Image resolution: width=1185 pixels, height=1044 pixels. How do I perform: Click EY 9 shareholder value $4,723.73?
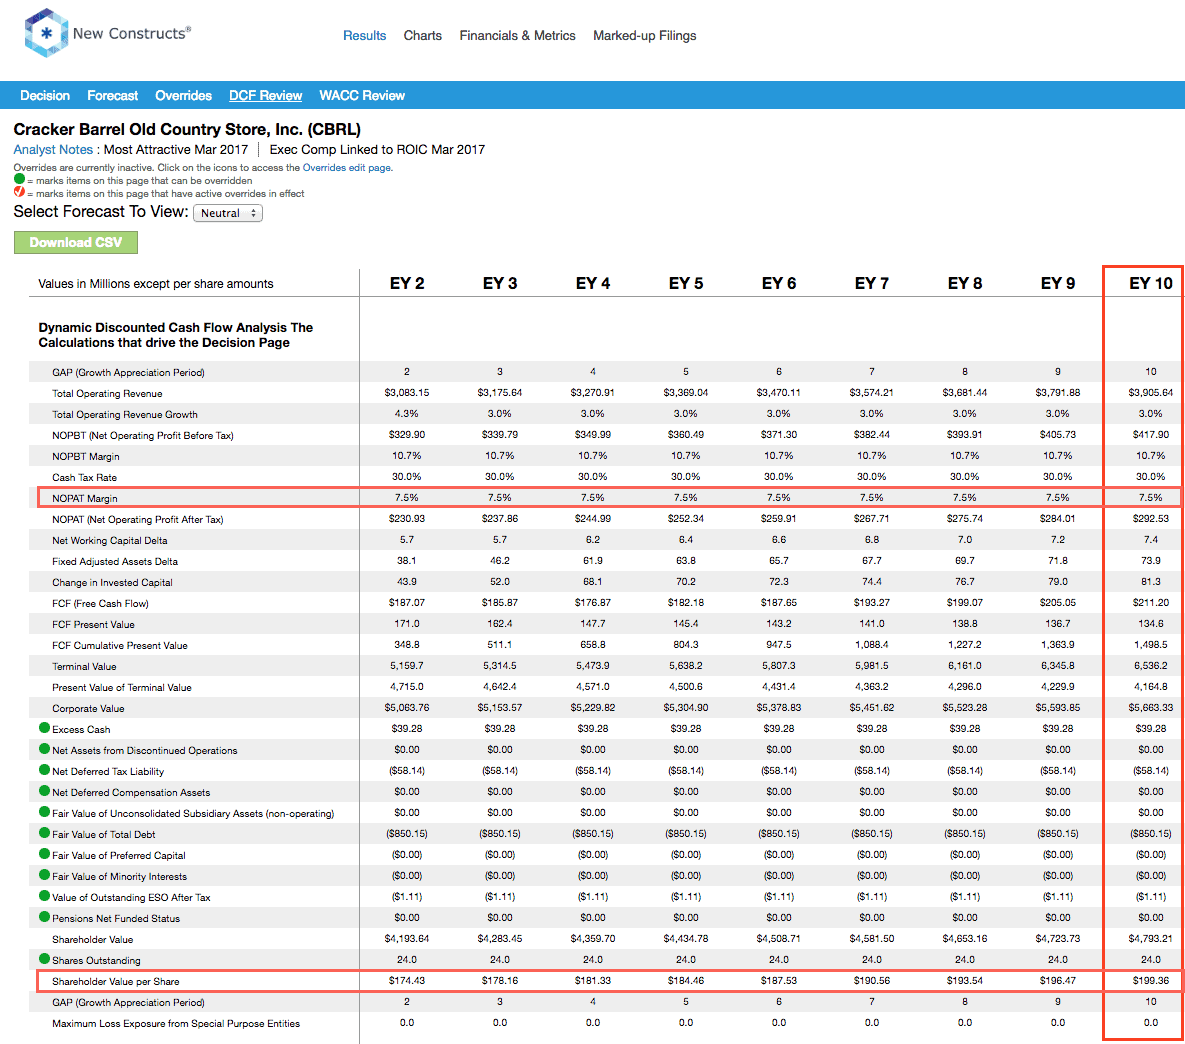[1057, 938]
